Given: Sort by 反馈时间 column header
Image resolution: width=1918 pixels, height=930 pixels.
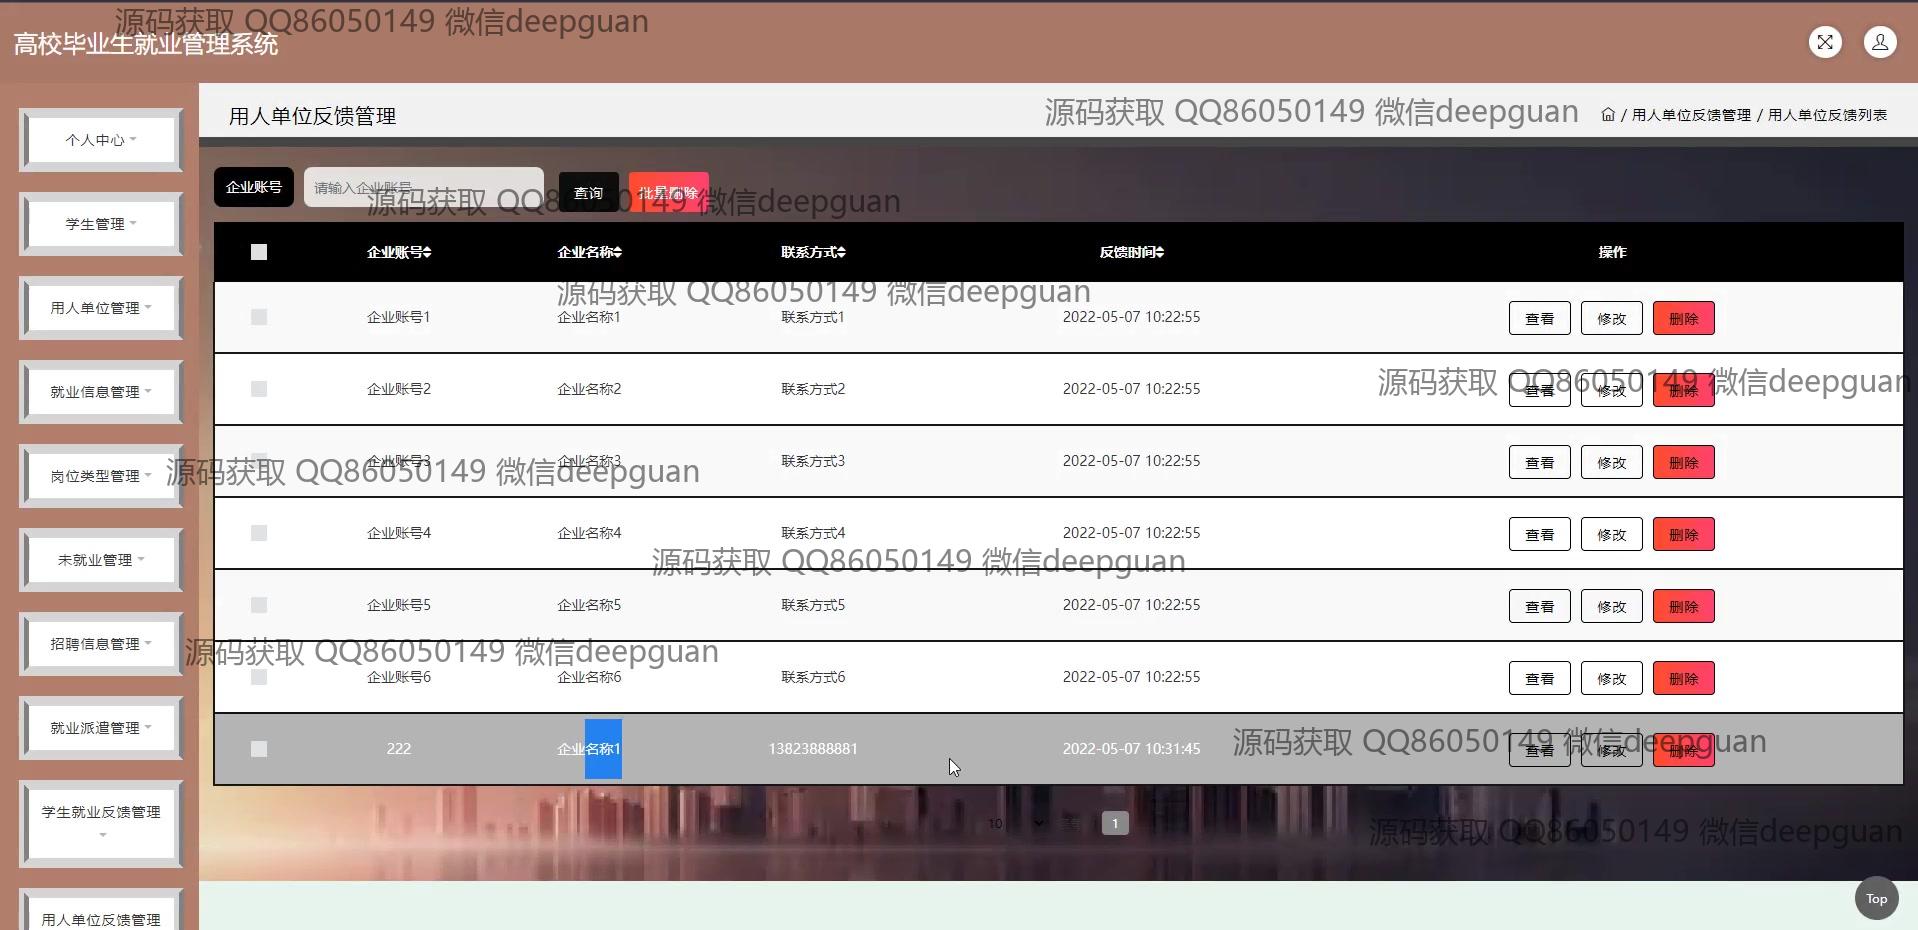Looking at the screenshot, I should point(1131,252).
